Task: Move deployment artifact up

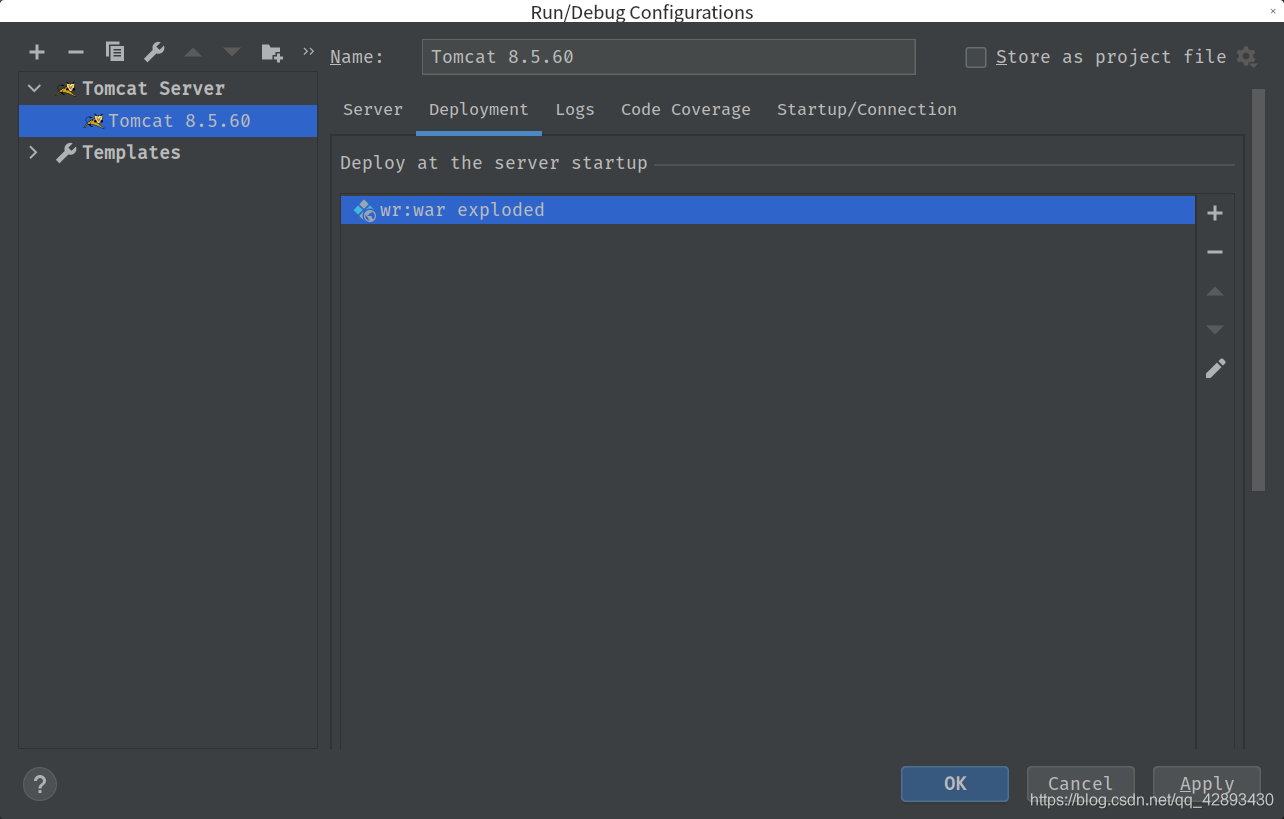Action: pos(1215,291)
